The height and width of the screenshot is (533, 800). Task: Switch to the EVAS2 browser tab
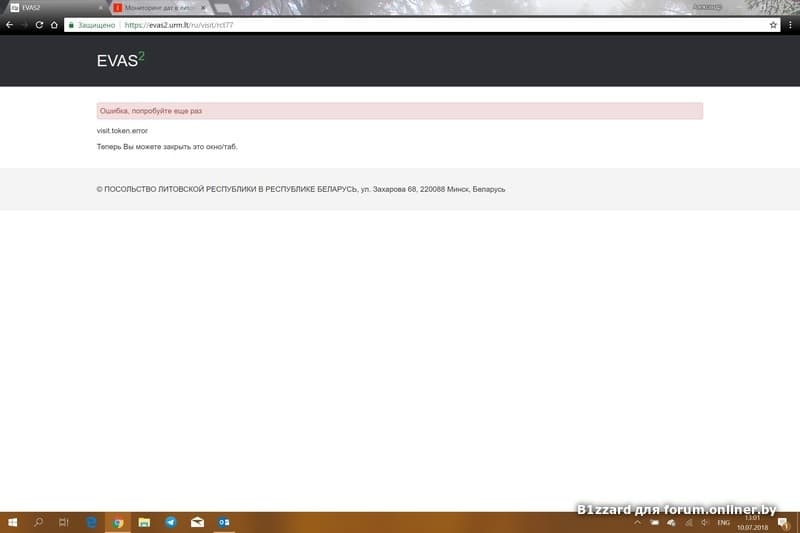[54, 8]
